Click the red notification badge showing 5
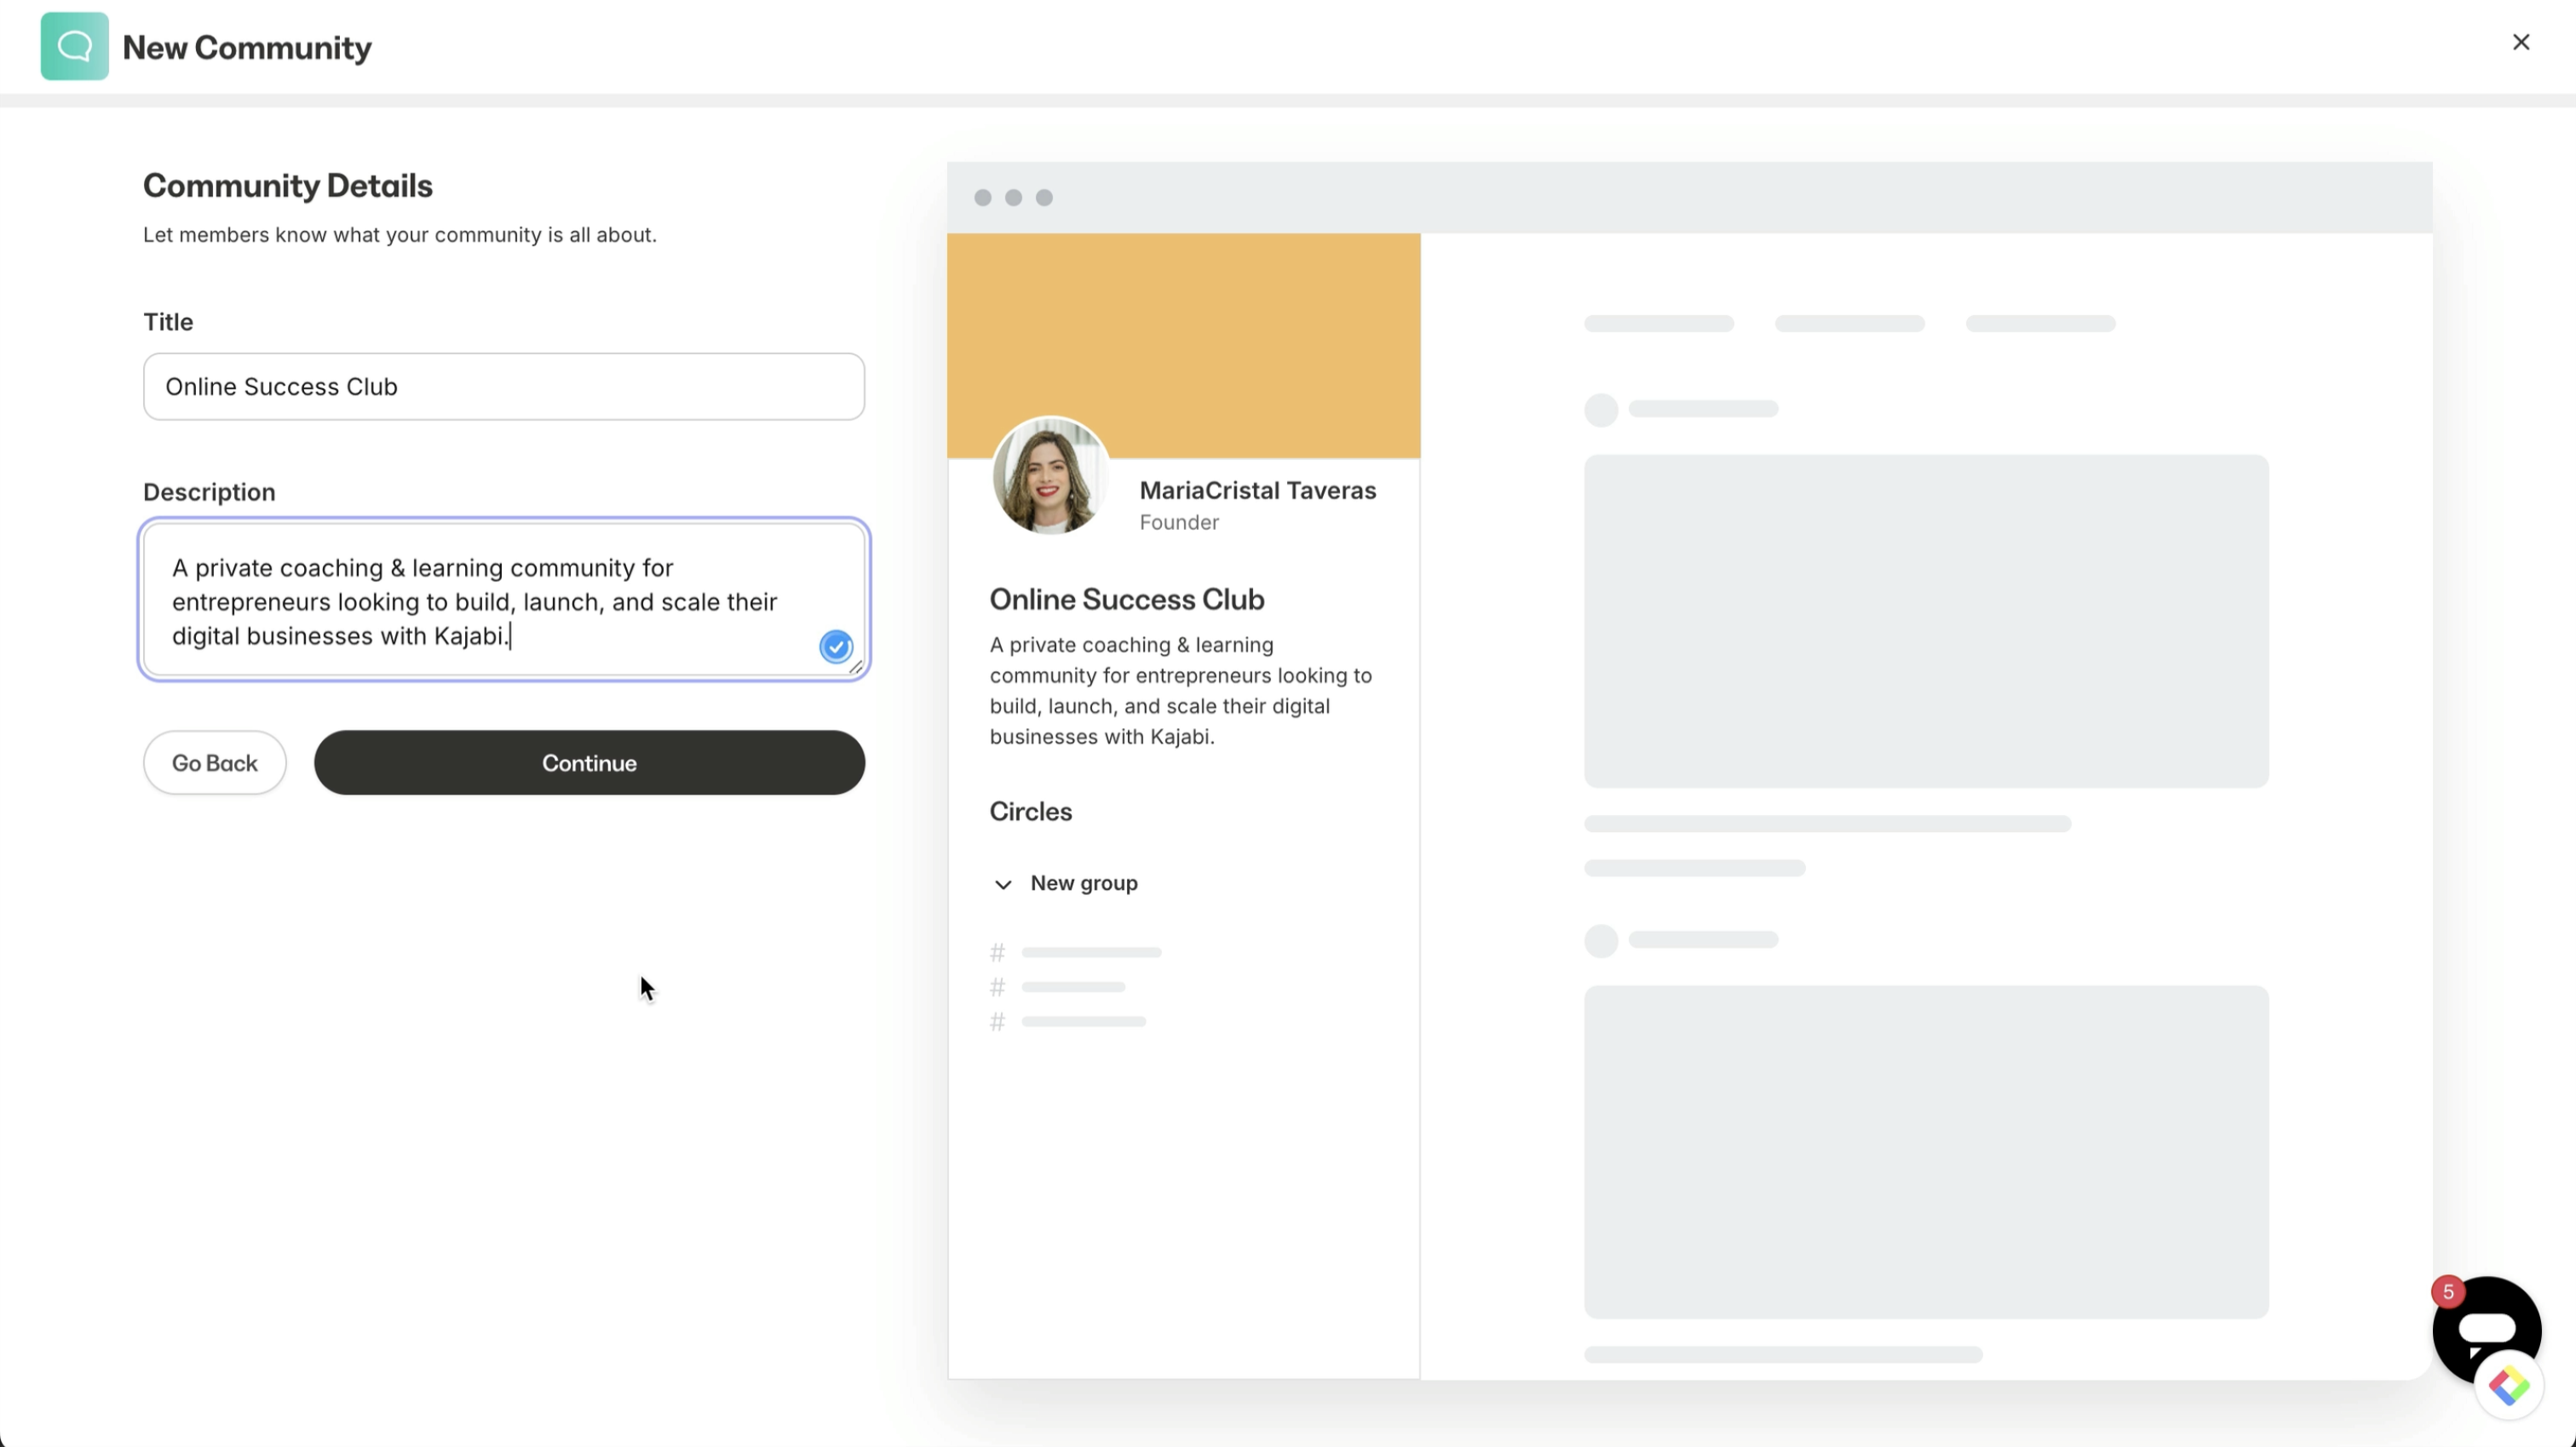This screenshot has height=1447, width=2576. click(2448, 1292)
